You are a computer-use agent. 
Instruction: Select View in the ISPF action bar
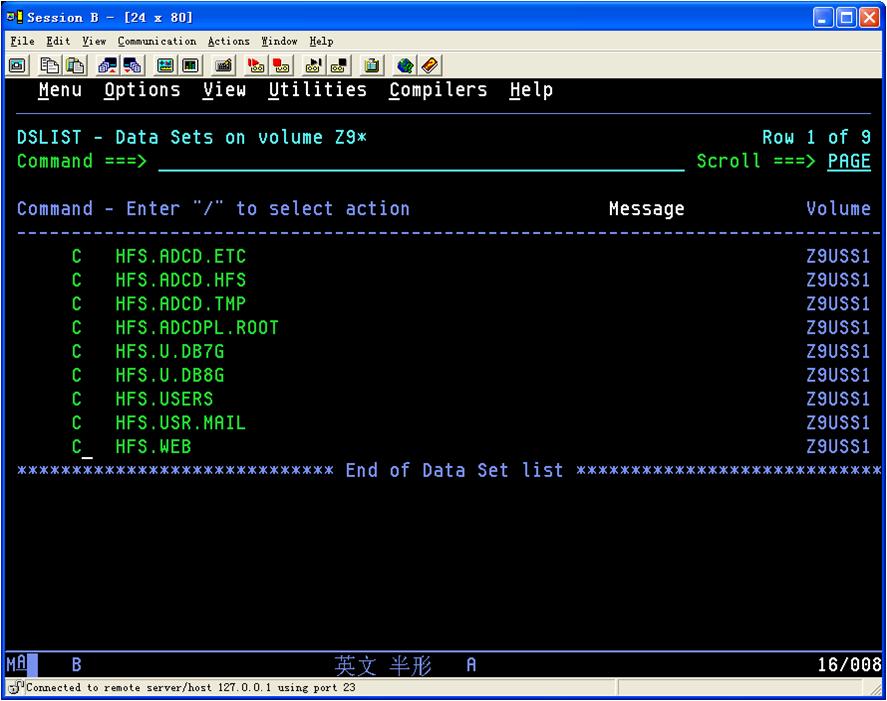(225, 90)
